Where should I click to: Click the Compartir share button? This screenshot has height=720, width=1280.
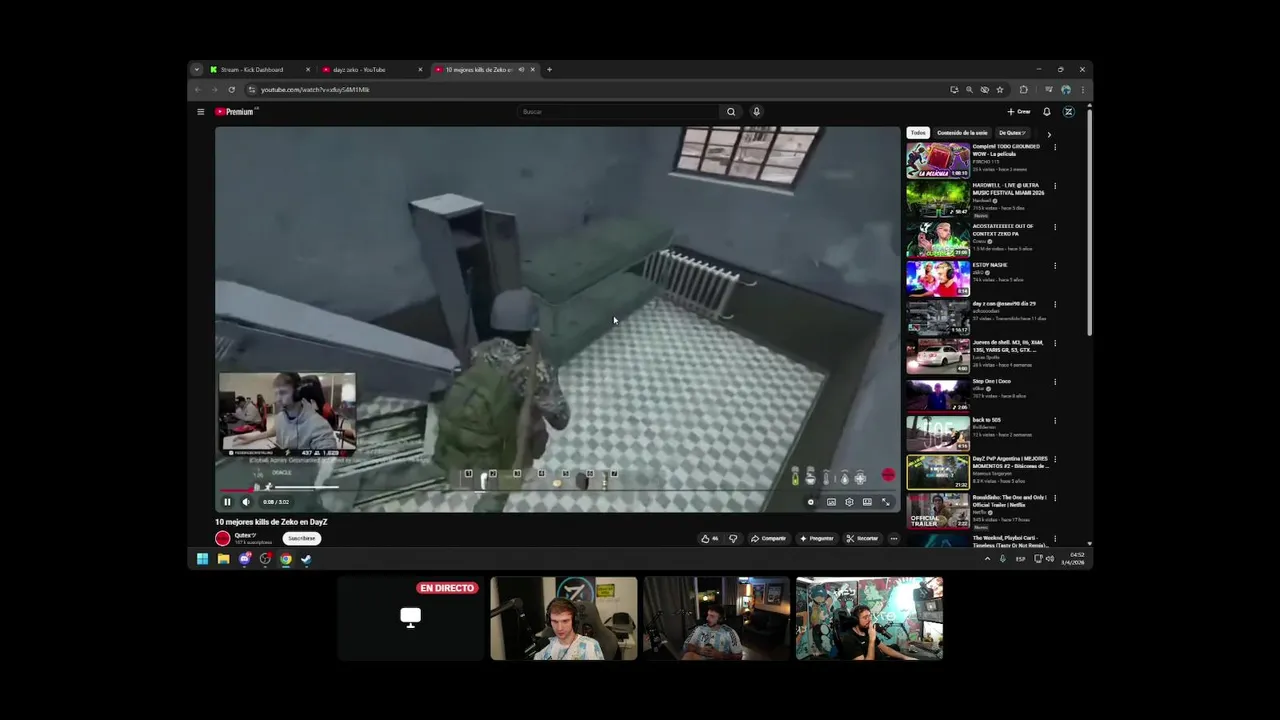tap(768, 538)
